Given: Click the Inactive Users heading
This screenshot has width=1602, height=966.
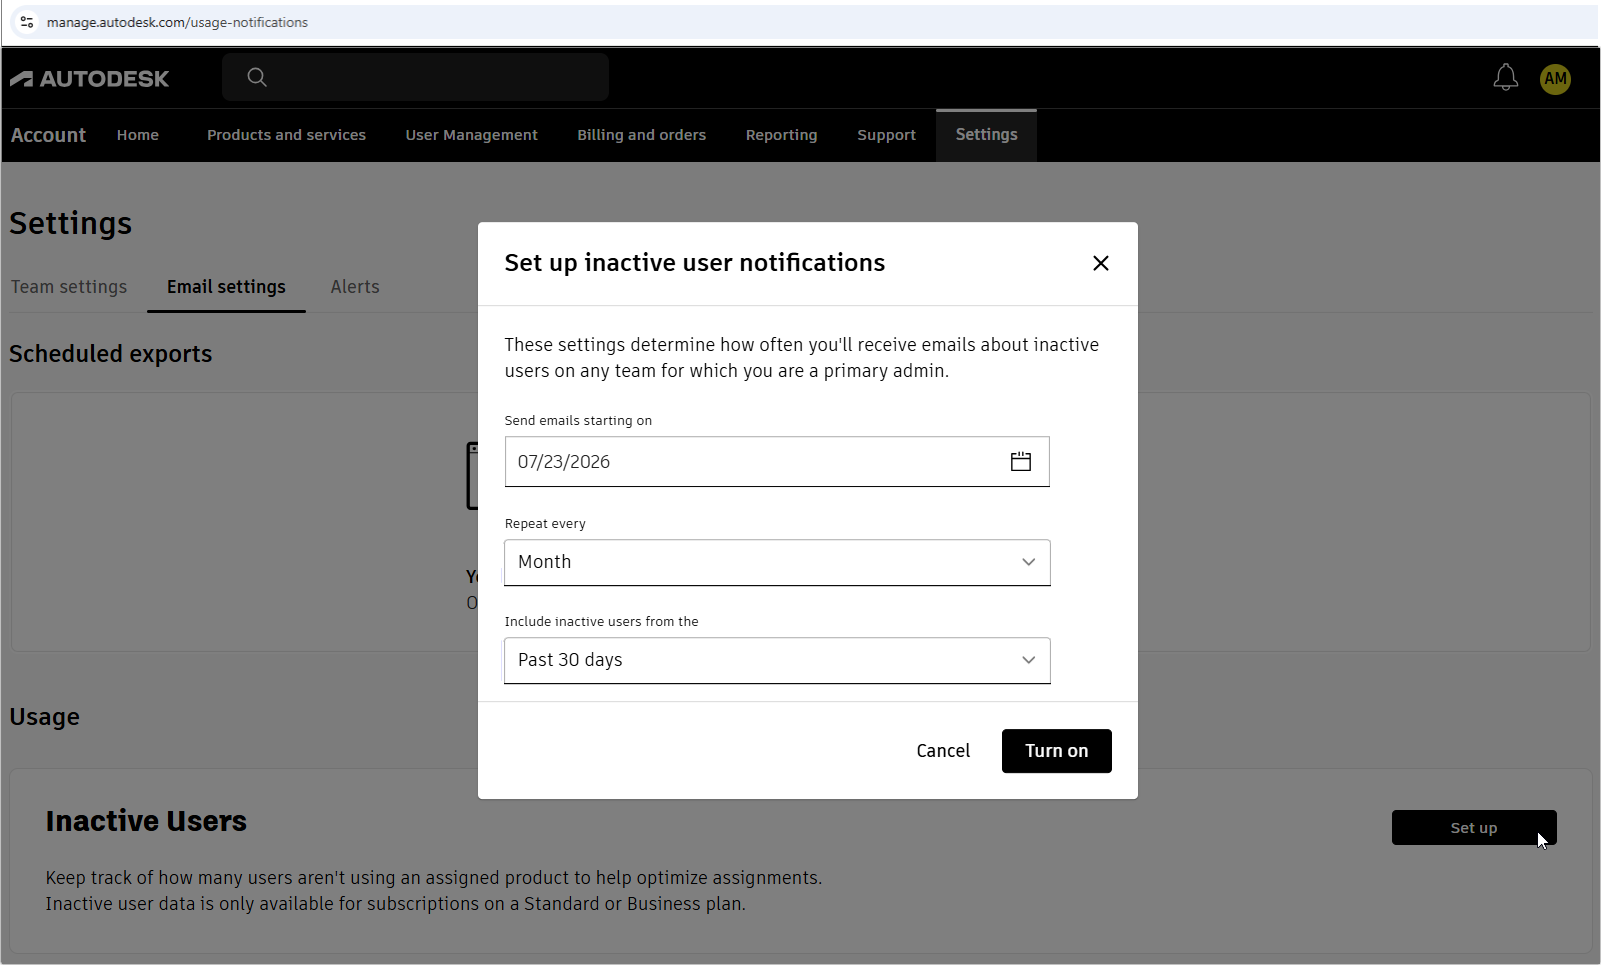Looking at the screenshot, I should tap(146, 821).
